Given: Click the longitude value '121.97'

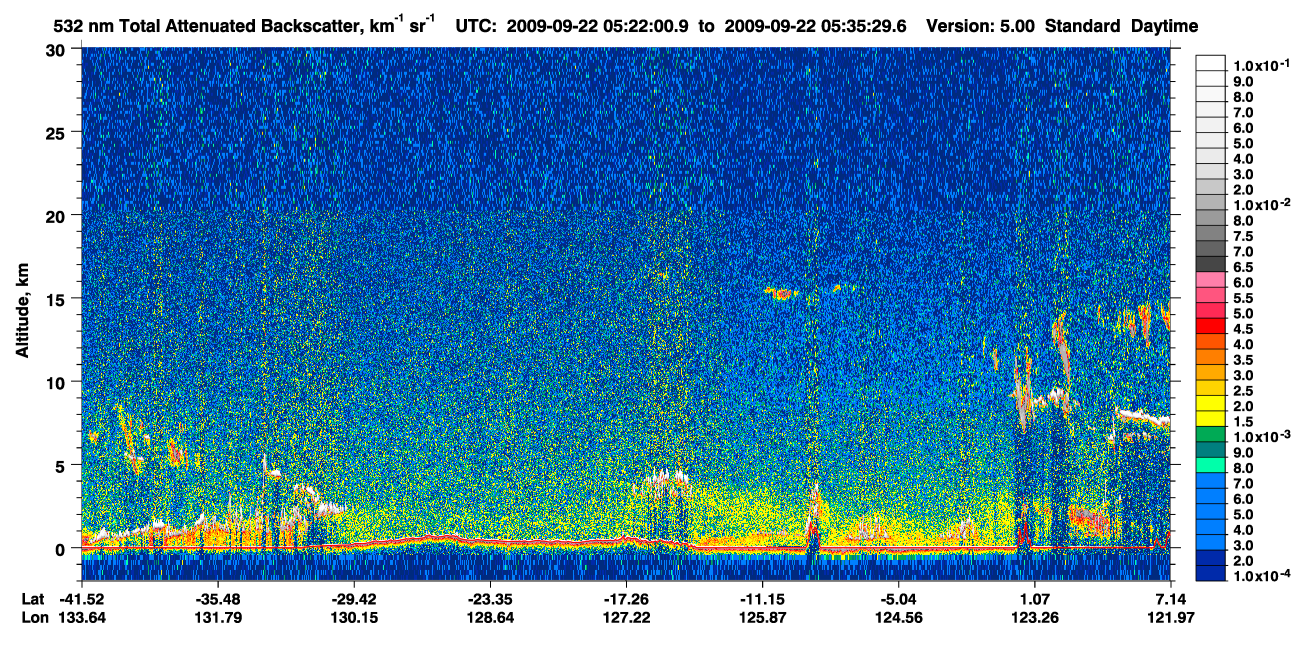Looking at the screenshot, I should pos(1170,617).
